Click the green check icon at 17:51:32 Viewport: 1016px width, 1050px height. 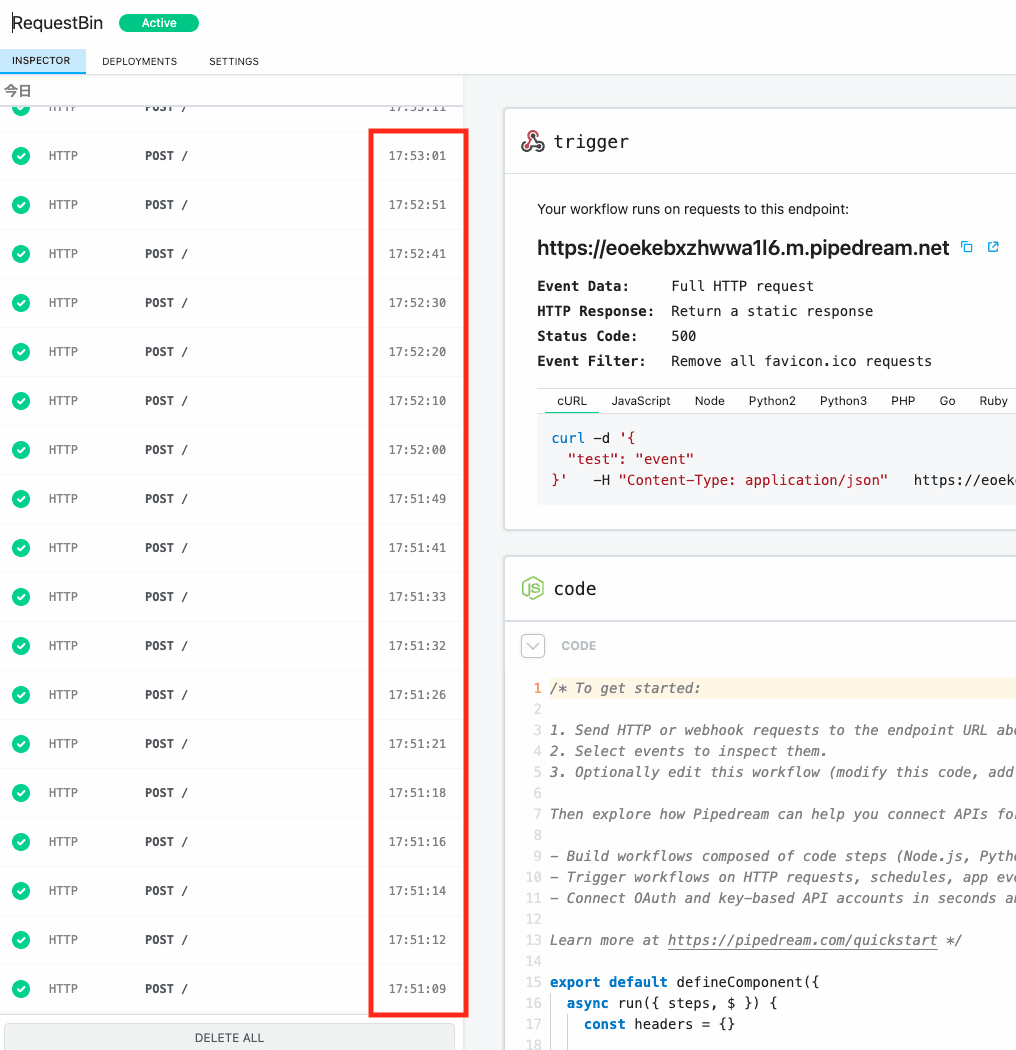tap(21, 646)
